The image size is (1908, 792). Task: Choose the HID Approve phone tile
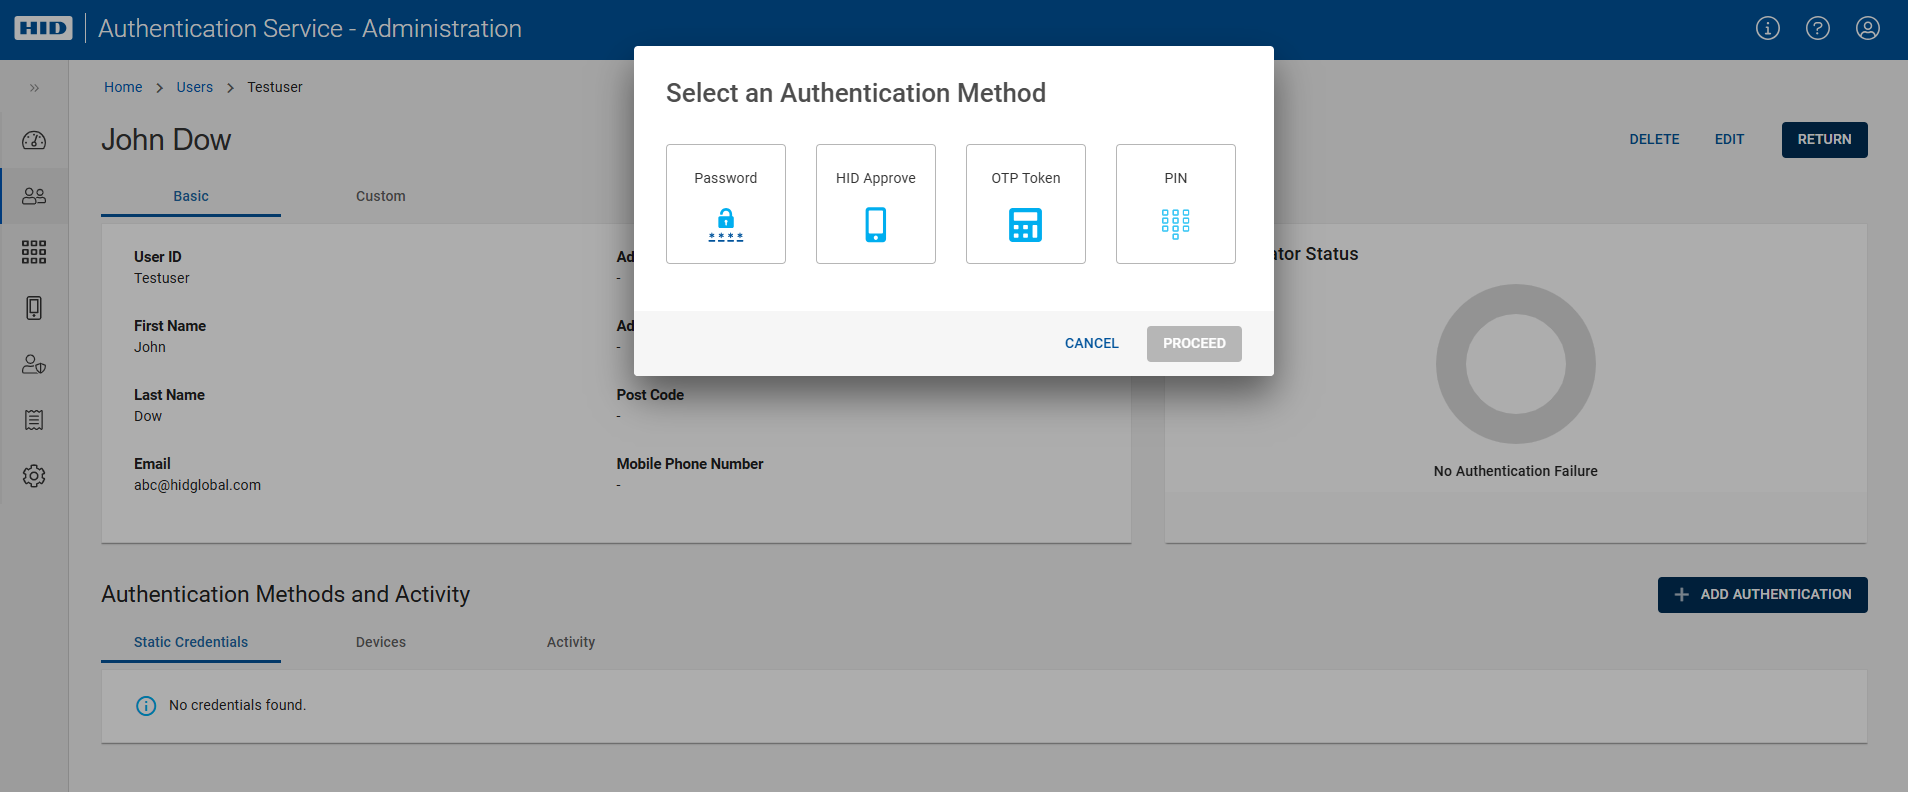click(x=875, y=204)
